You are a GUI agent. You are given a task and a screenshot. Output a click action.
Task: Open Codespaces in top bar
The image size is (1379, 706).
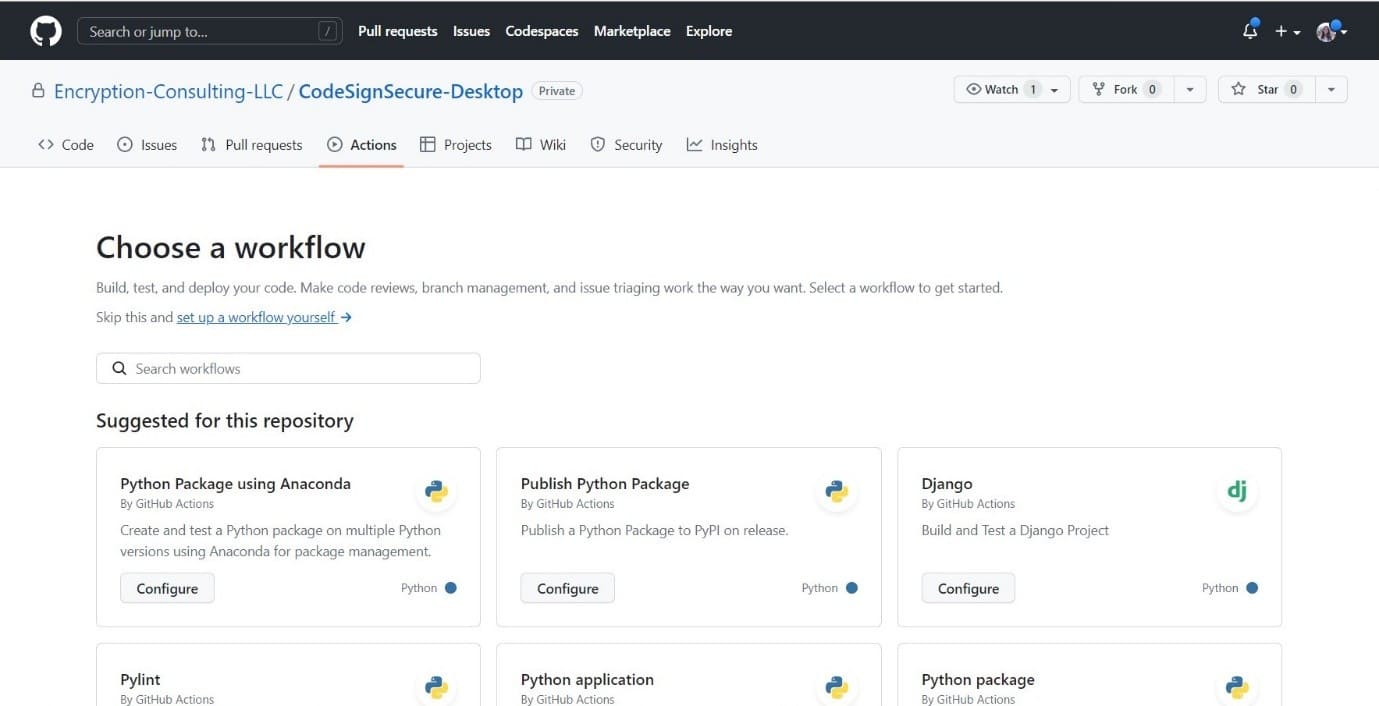(x=542, y=31)
